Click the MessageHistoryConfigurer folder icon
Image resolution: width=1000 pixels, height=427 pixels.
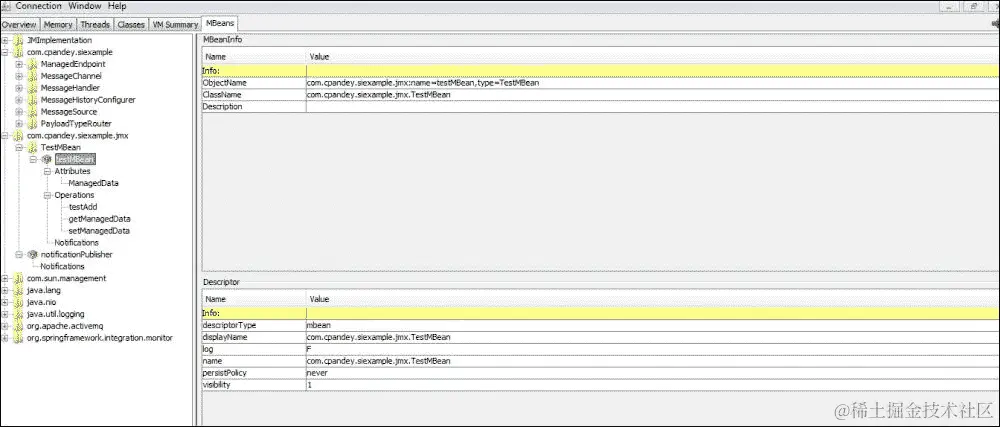(33, 100)
